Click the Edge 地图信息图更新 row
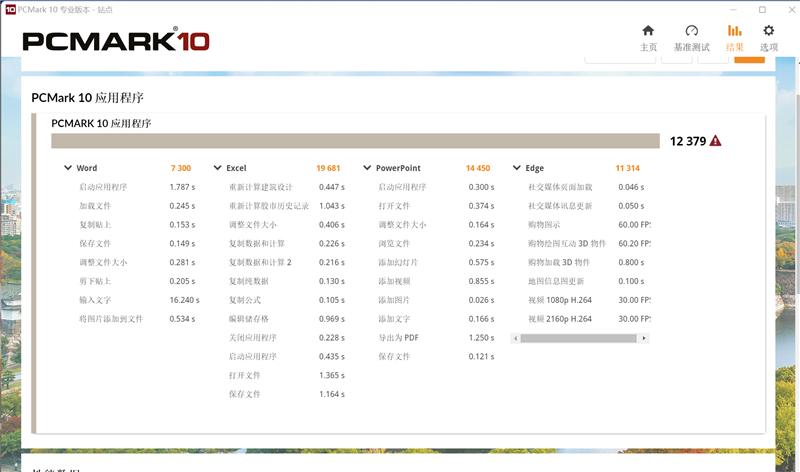This screenshot has height=472, width=800. pos(587,281)
